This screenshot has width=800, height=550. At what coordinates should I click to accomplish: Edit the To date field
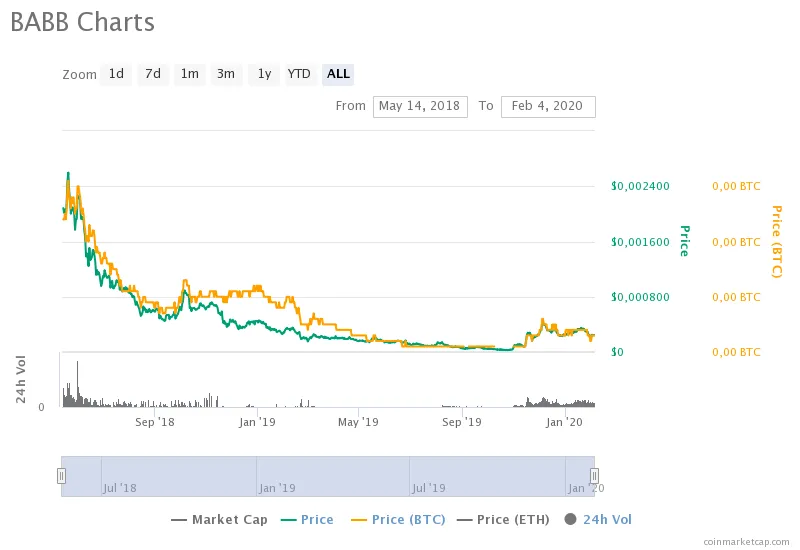click(x=548, y=106)
